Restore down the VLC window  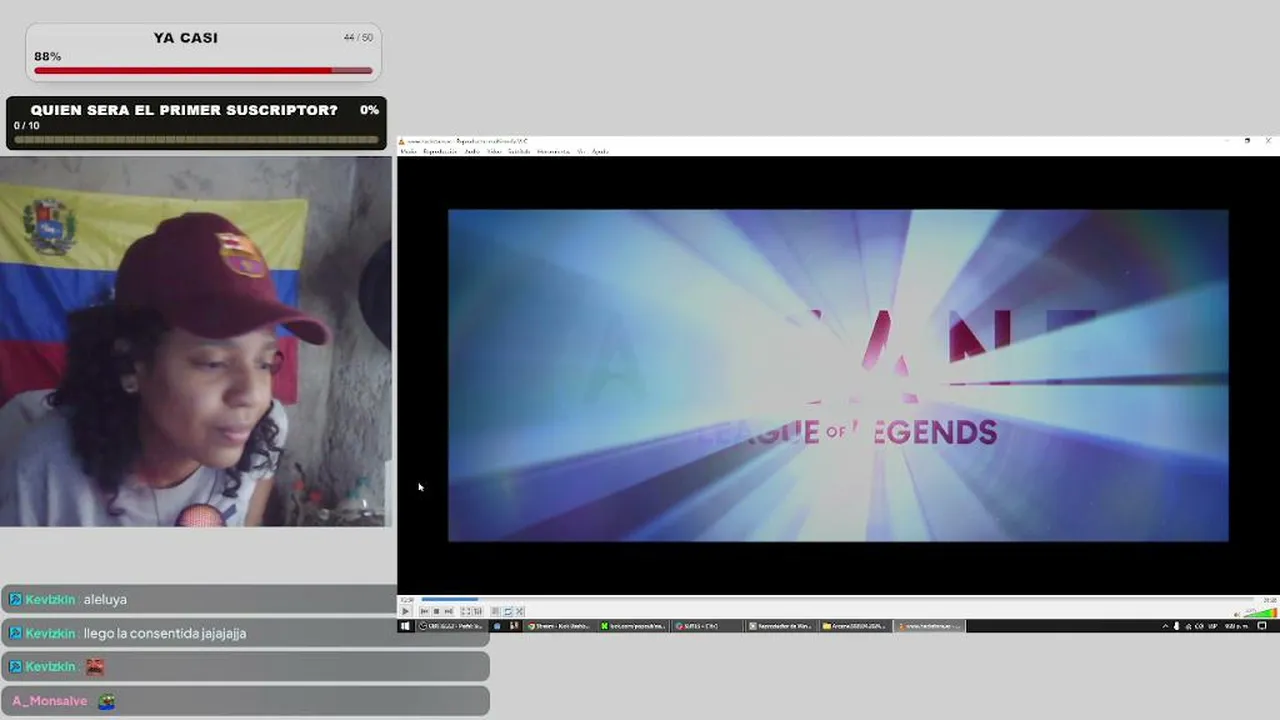point(1247,141)
